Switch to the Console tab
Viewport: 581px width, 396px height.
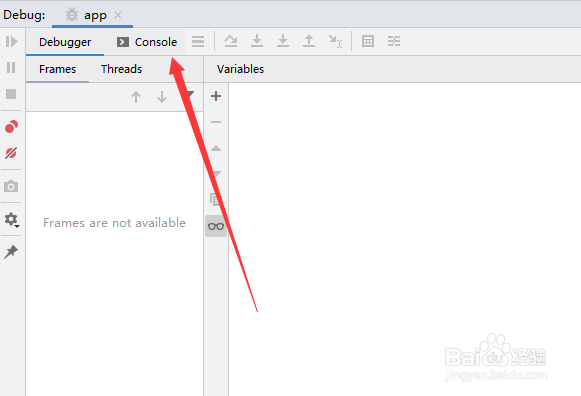point(147,42)
